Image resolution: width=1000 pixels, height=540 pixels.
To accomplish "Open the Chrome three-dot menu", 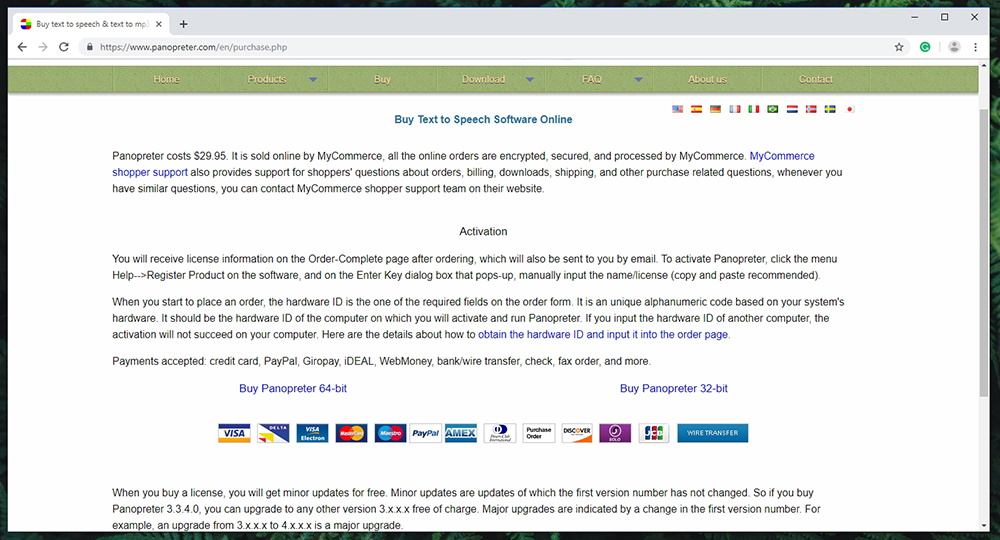I will coord(975,47).
